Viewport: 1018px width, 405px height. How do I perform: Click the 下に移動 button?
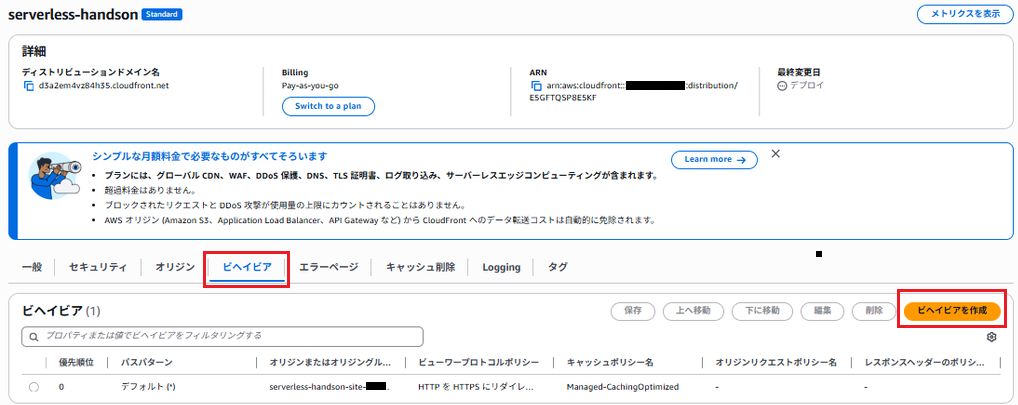coord(763,311)
